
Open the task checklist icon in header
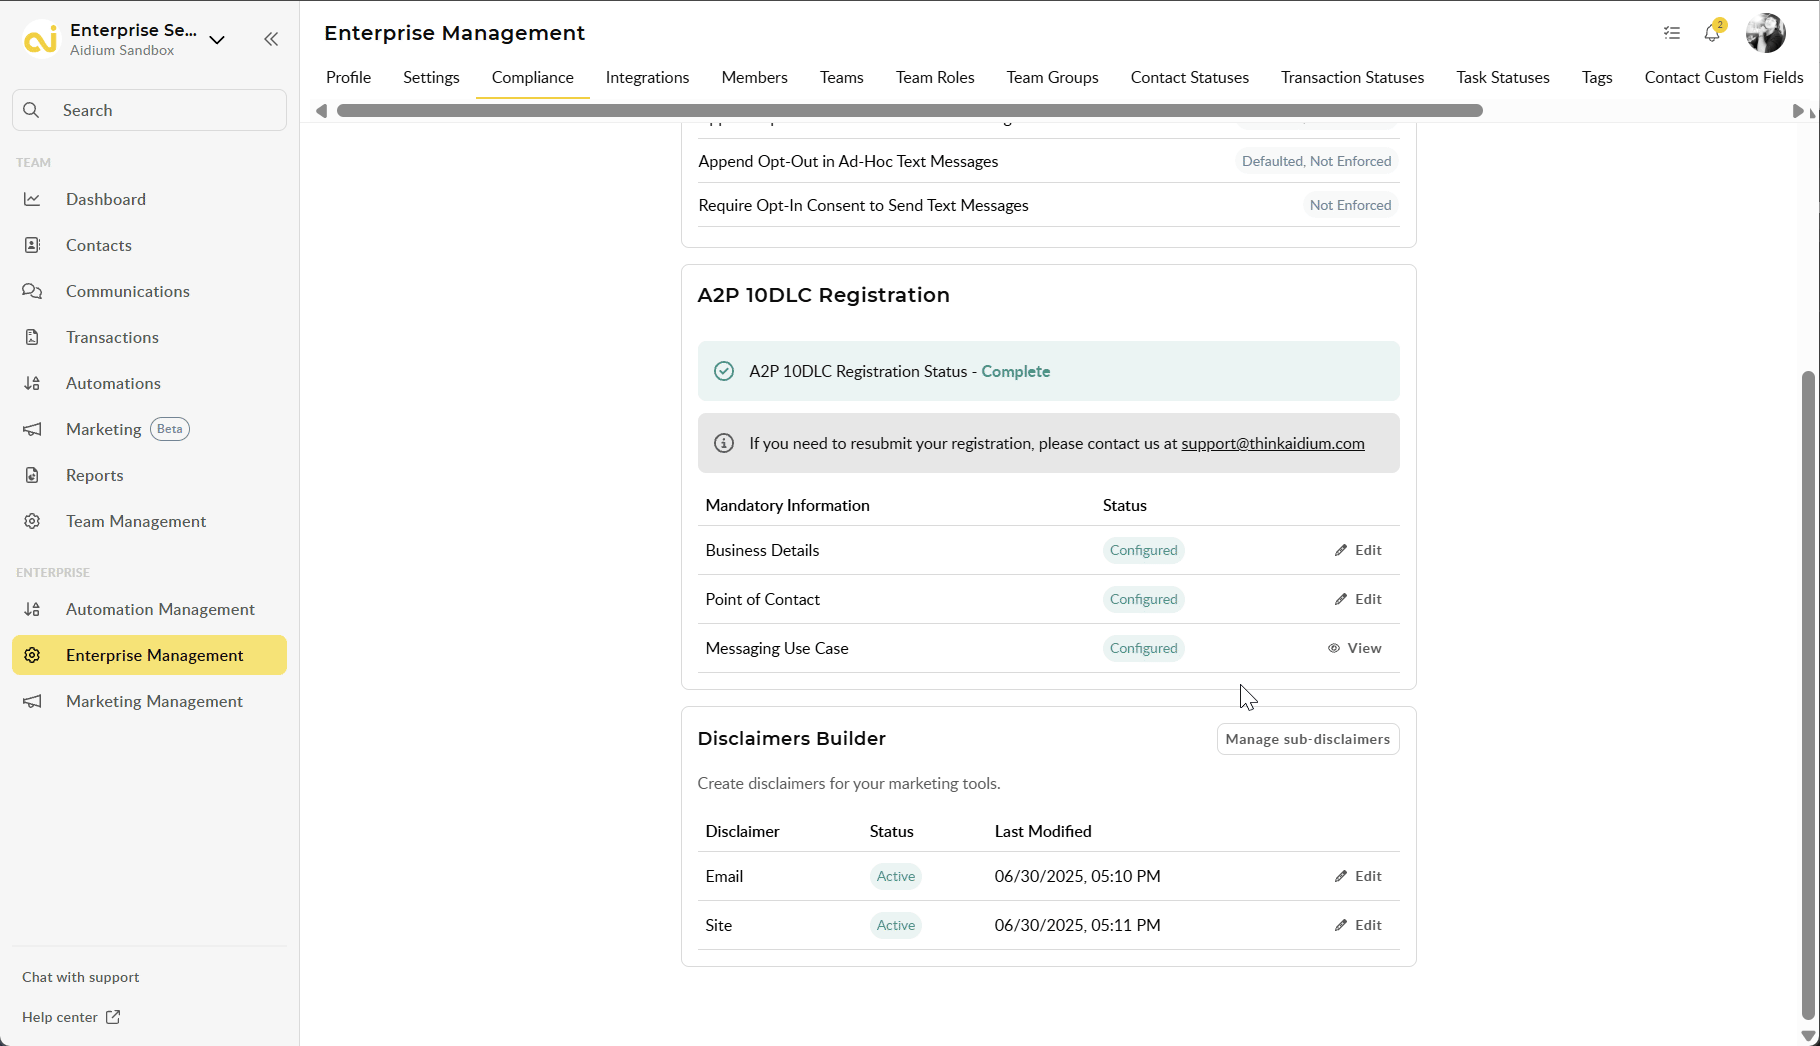(x=1672, y=33)
